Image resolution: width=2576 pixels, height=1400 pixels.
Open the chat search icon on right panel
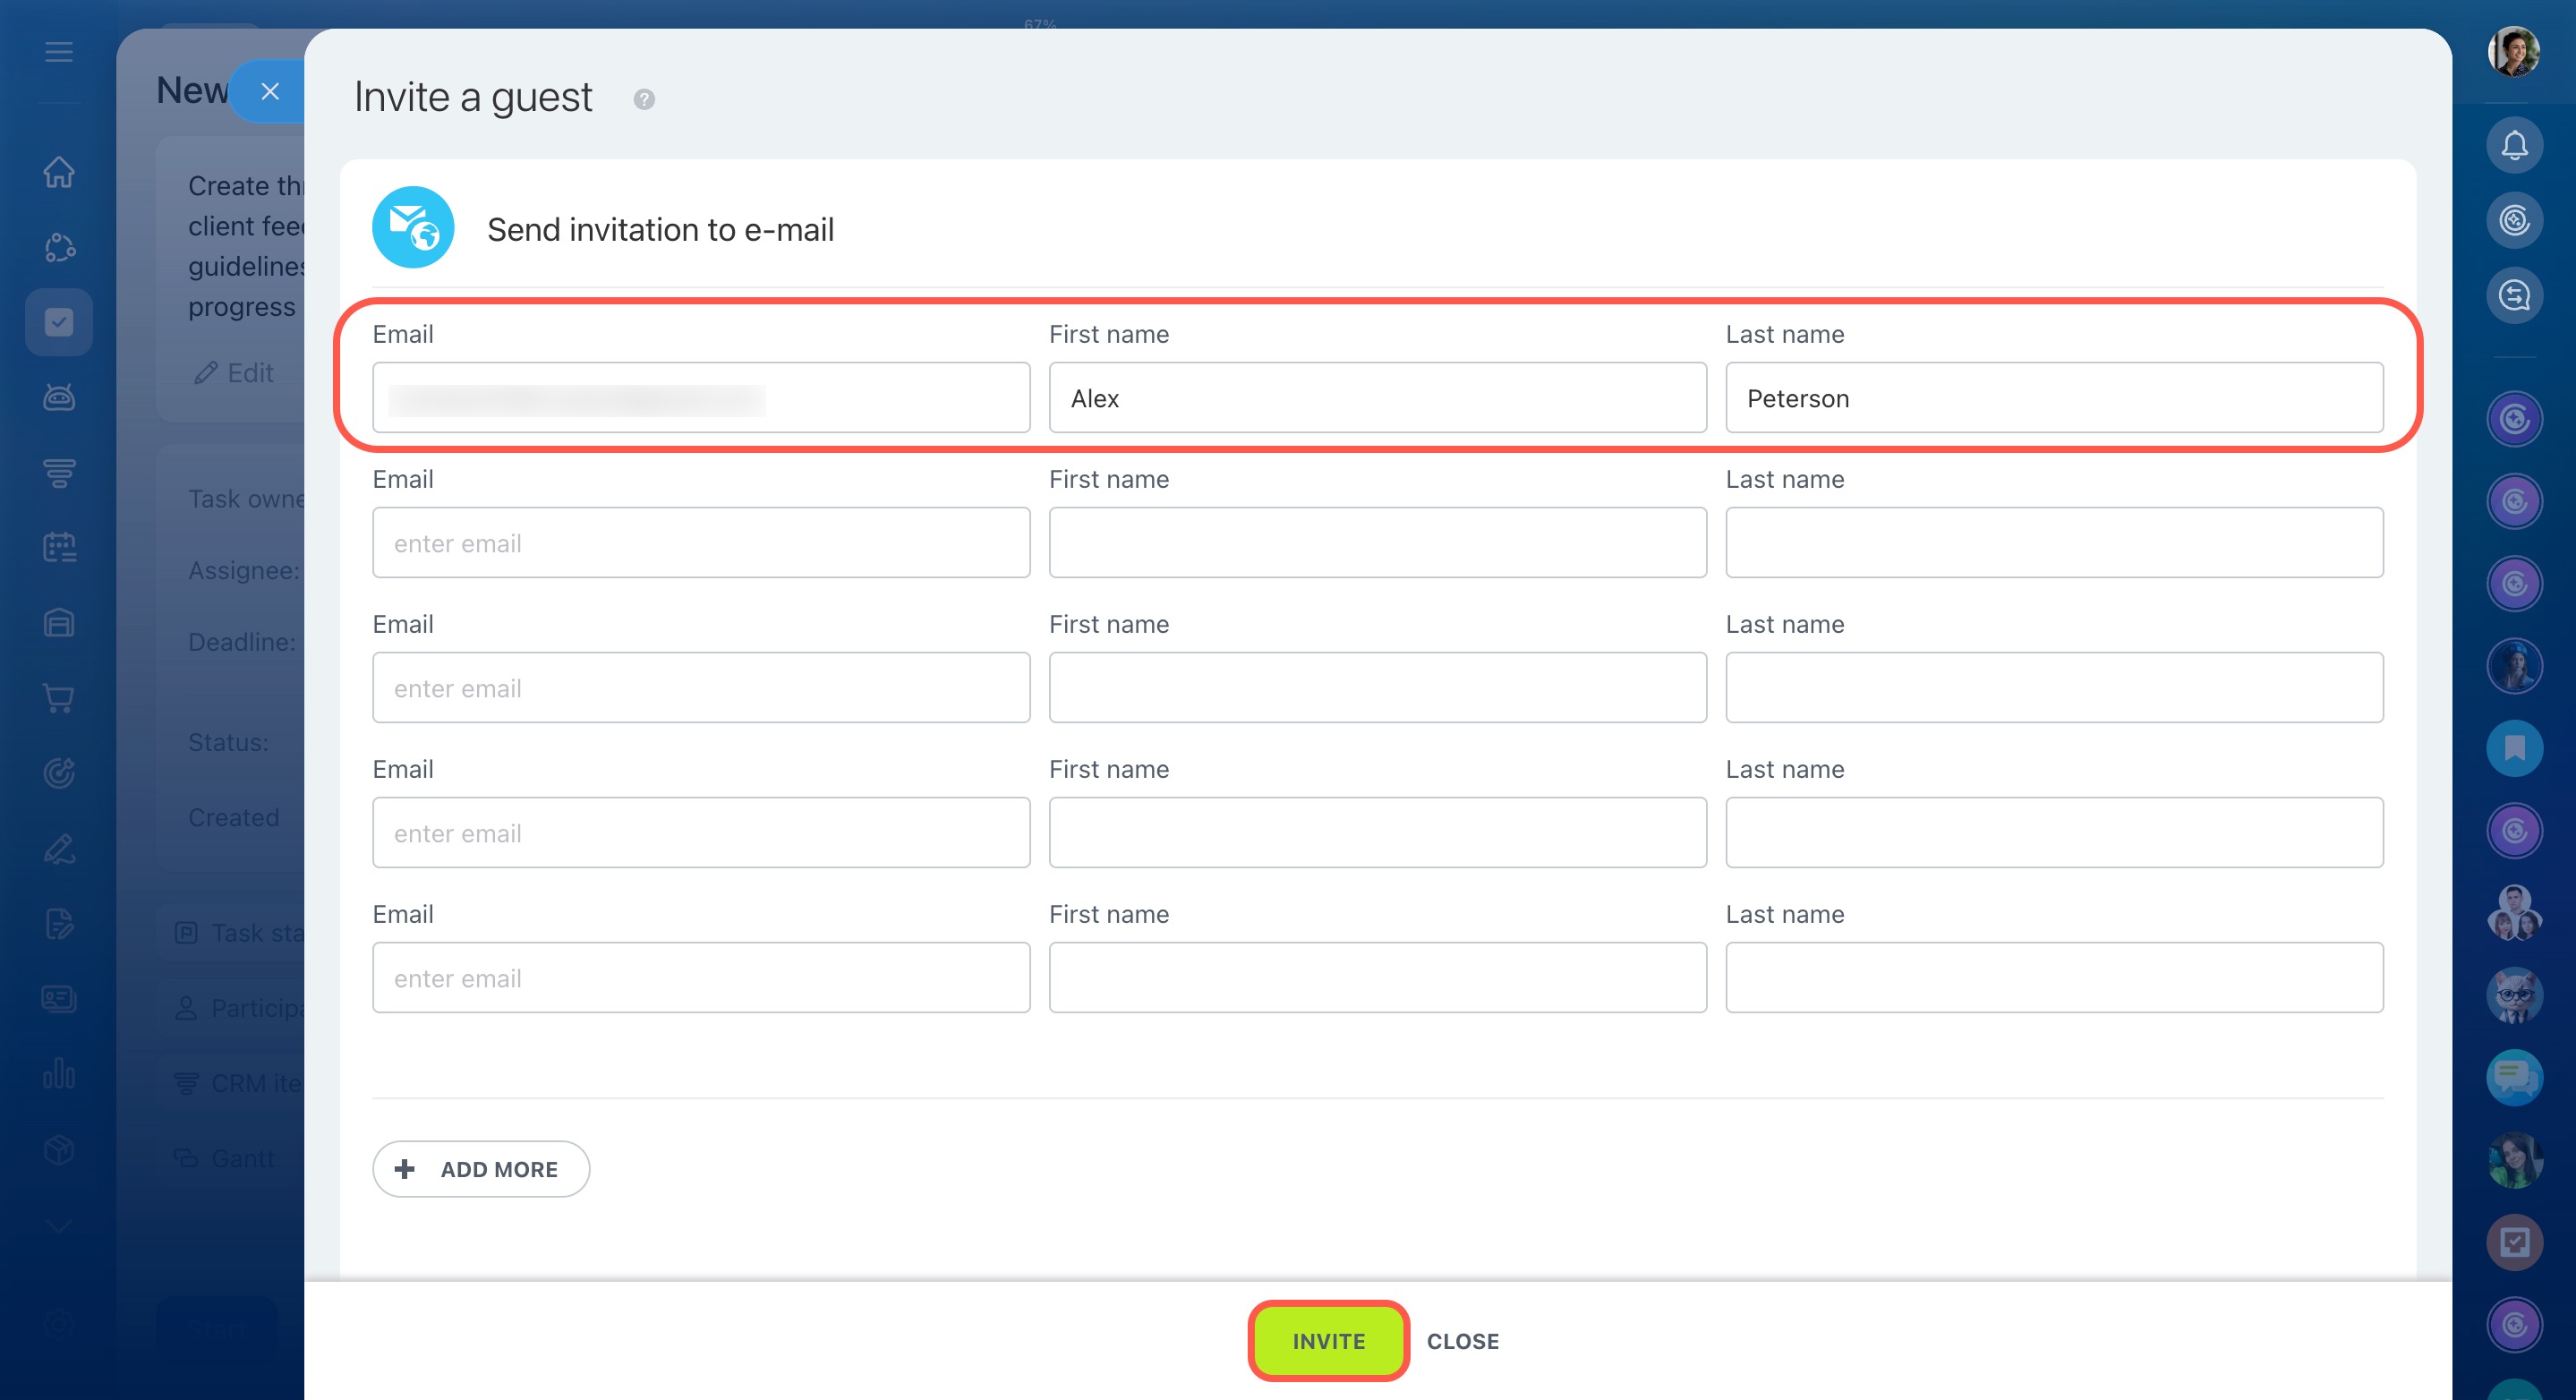point(2513,296)
